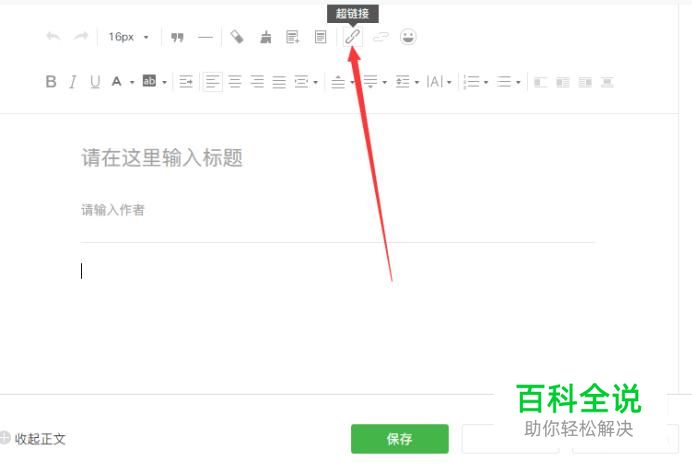Image resolution: width=692 pixels, height=473 pixels.
Task: Click the letter spacing |A| icon
Action: 435,82
